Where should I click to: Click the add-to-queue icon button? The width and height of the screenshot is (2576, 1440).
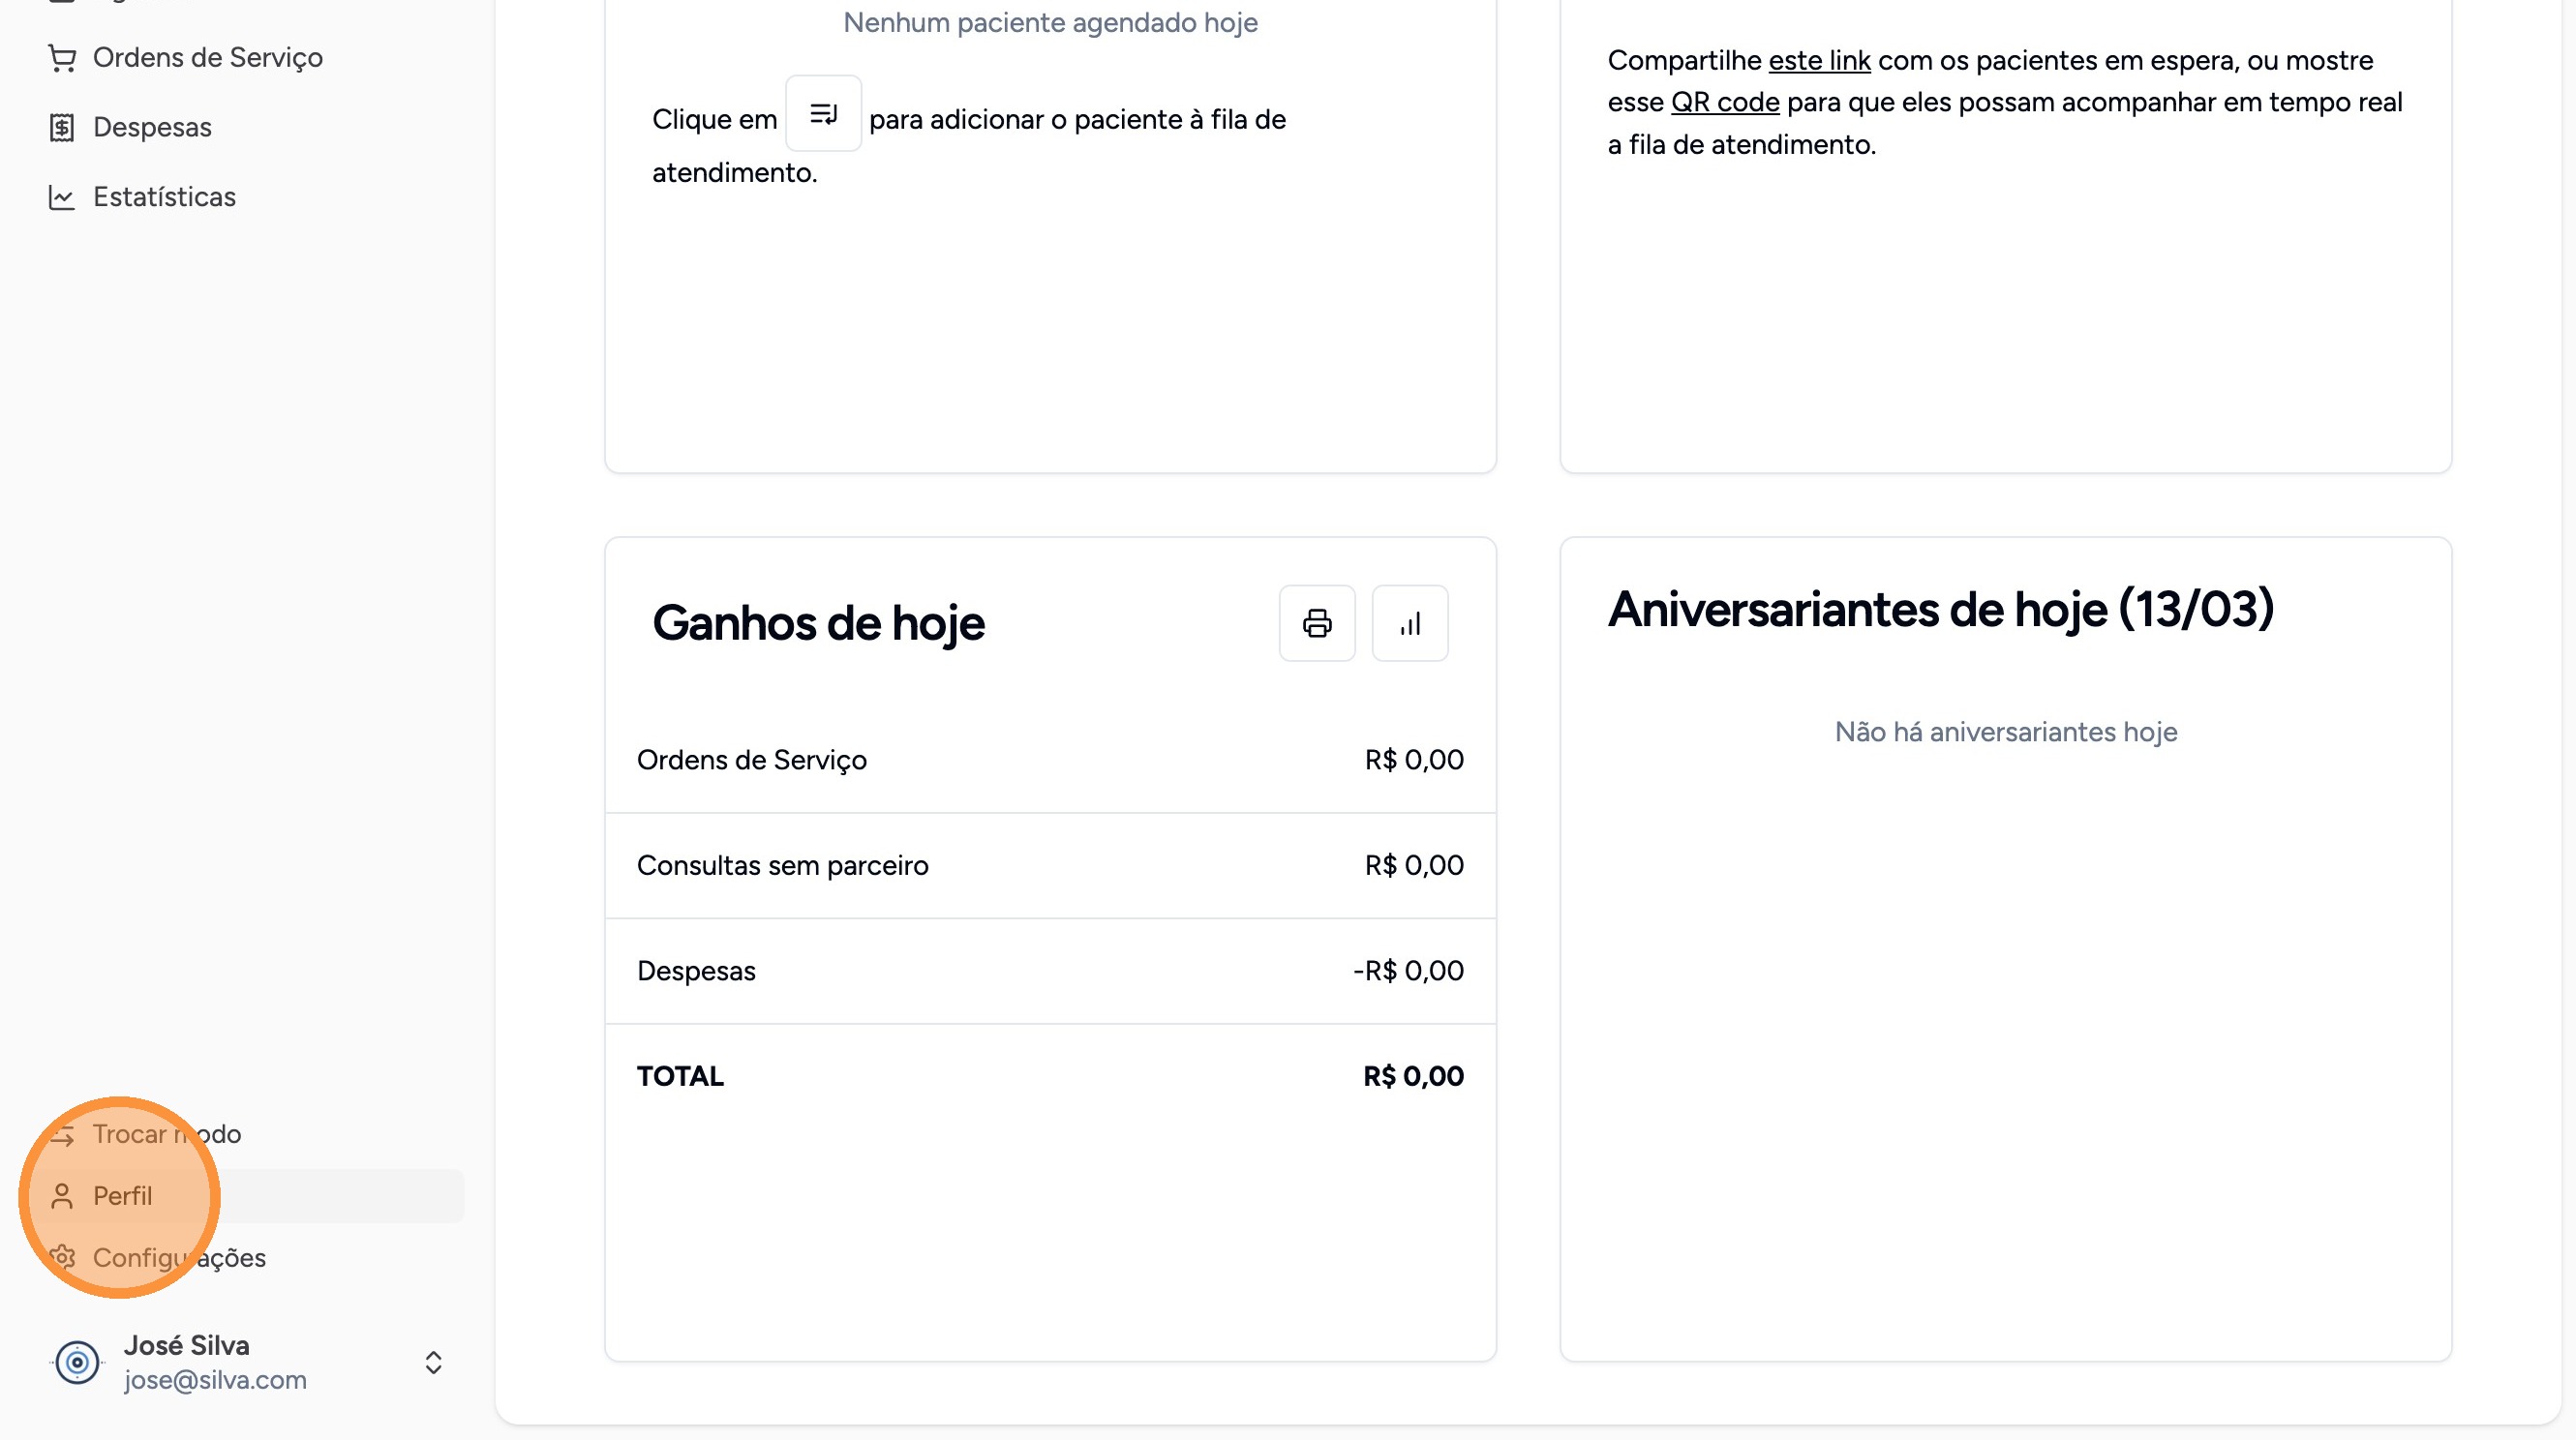click(823, 114)
